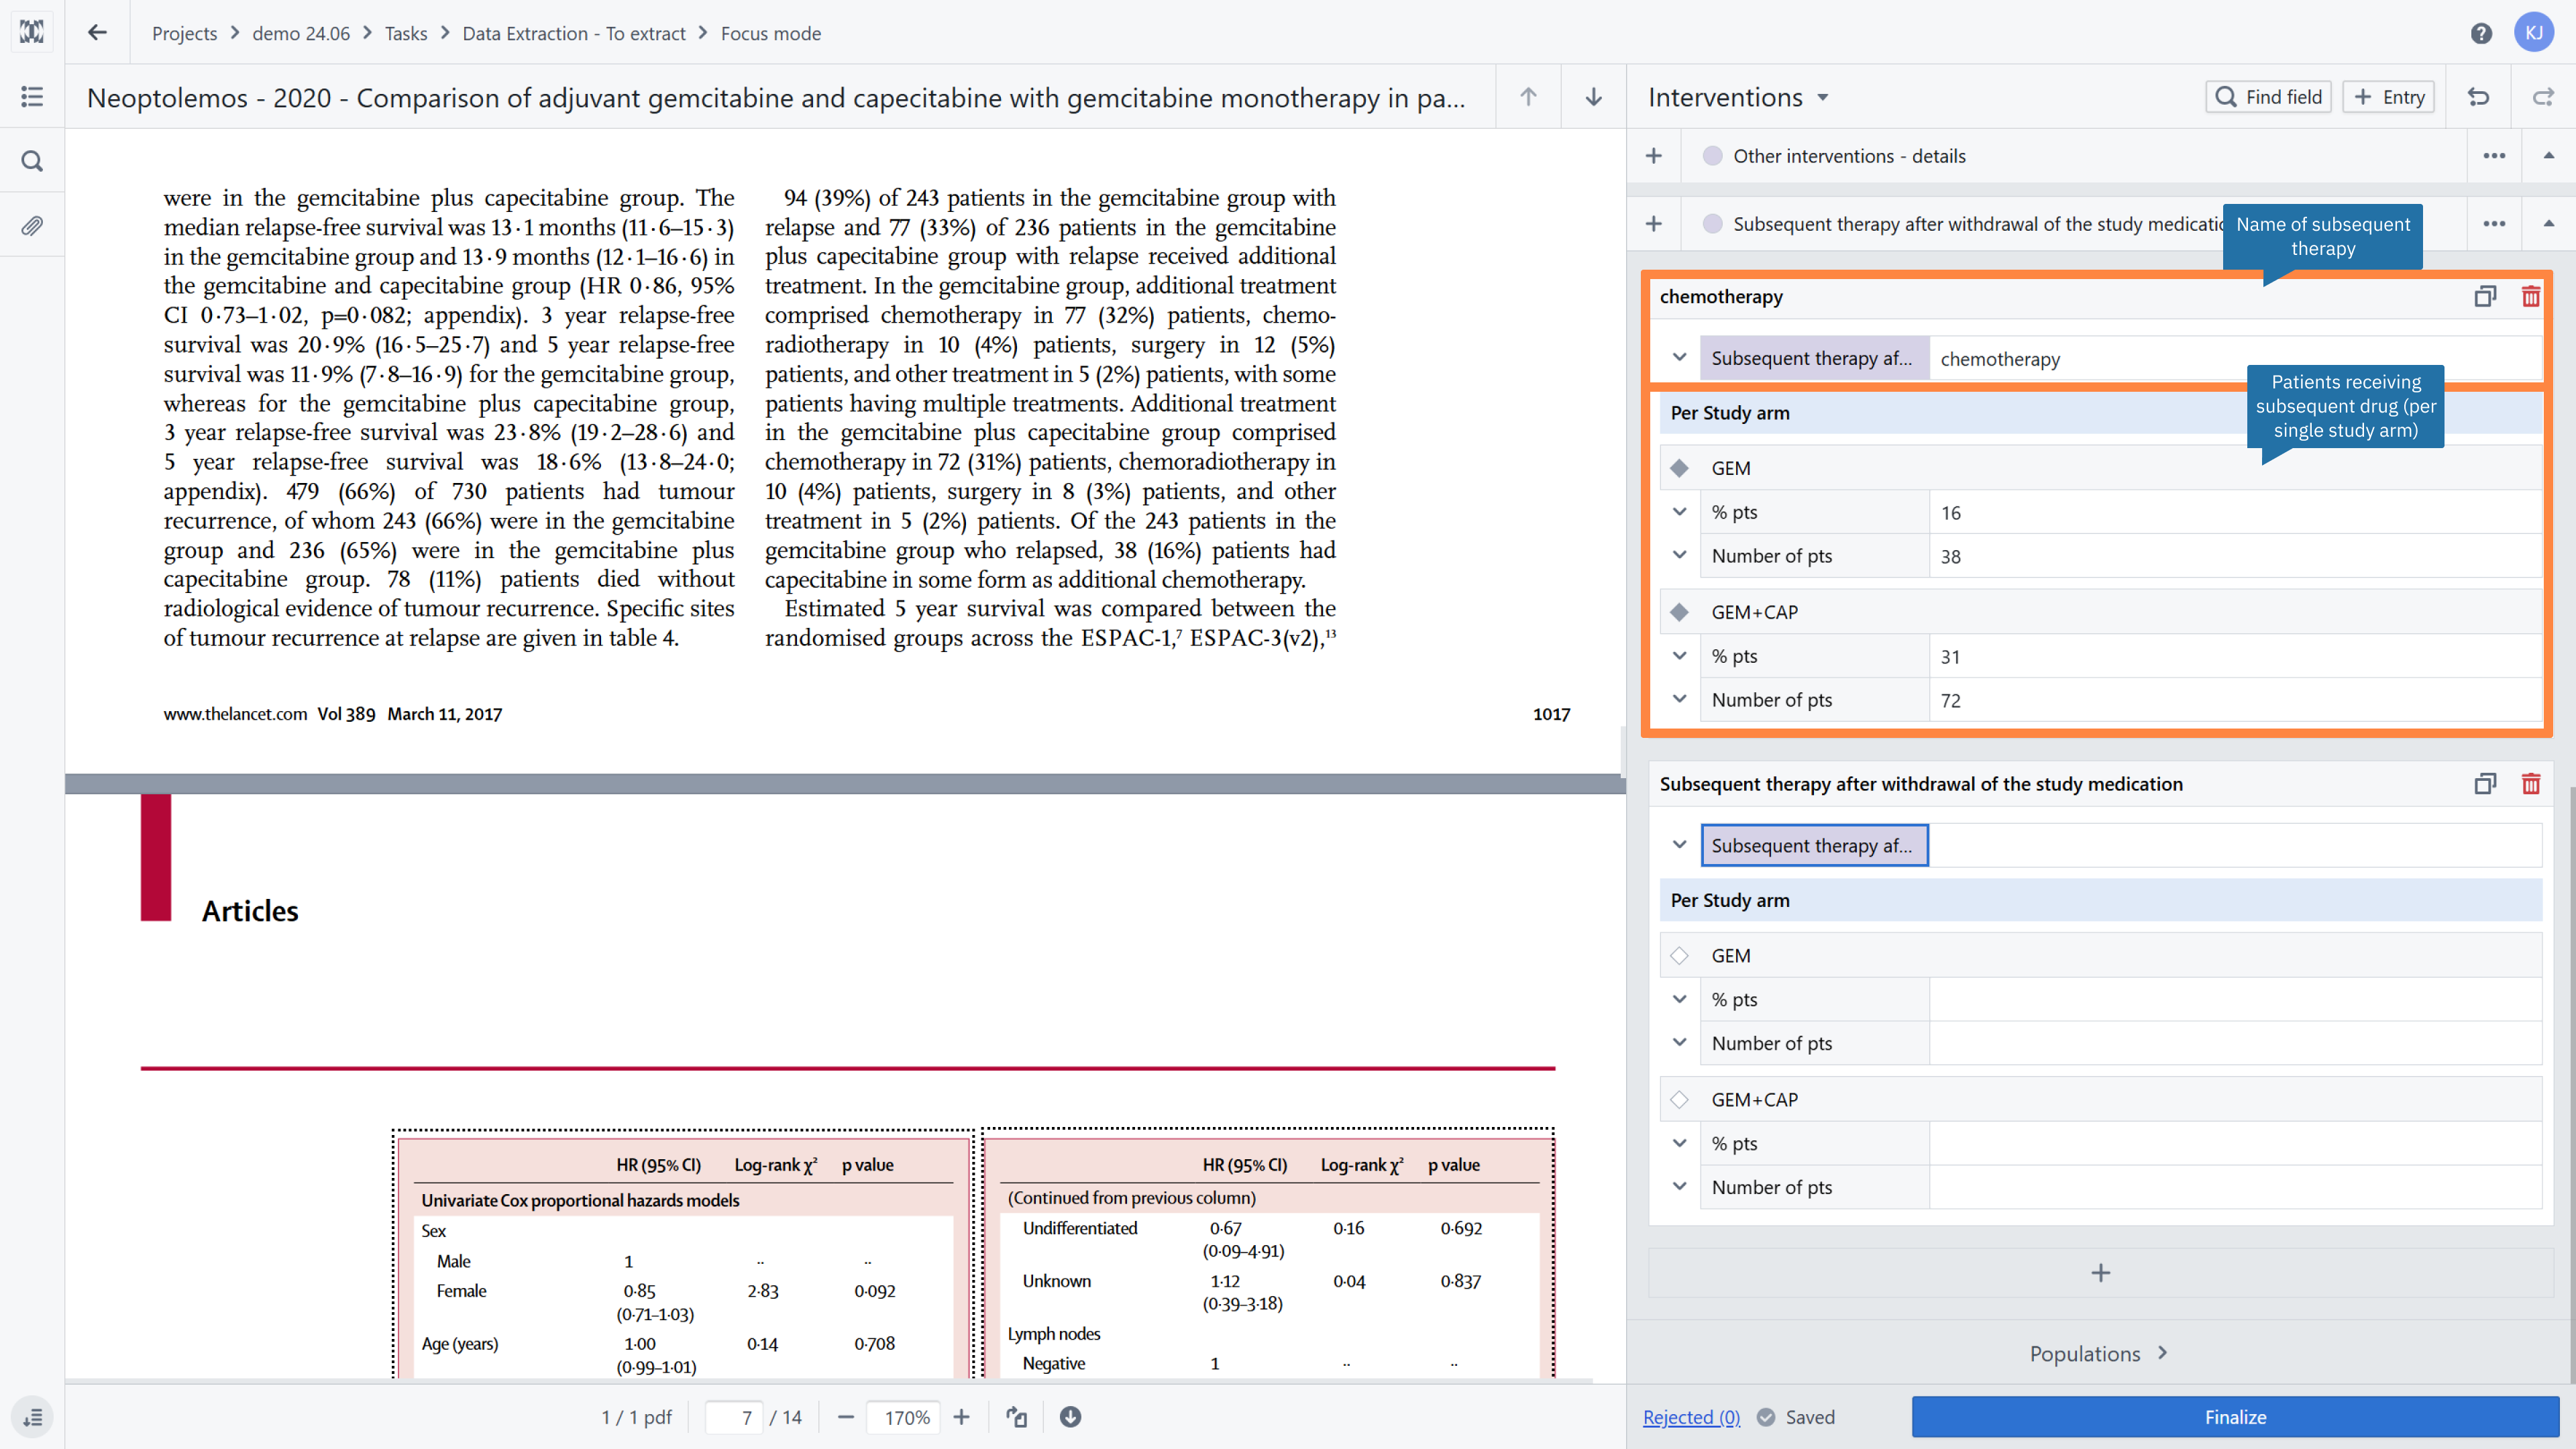Screen dimensions: 2576x1449
Task: Collapse the Other interventions - details section
Action: pos(2548,156)
